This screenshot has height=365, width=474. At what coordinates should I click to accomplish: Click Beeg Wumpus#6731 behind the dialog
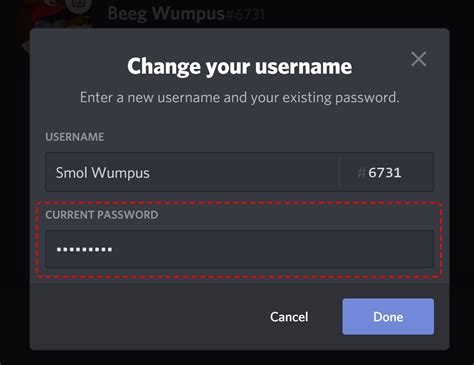coord(186,14)
